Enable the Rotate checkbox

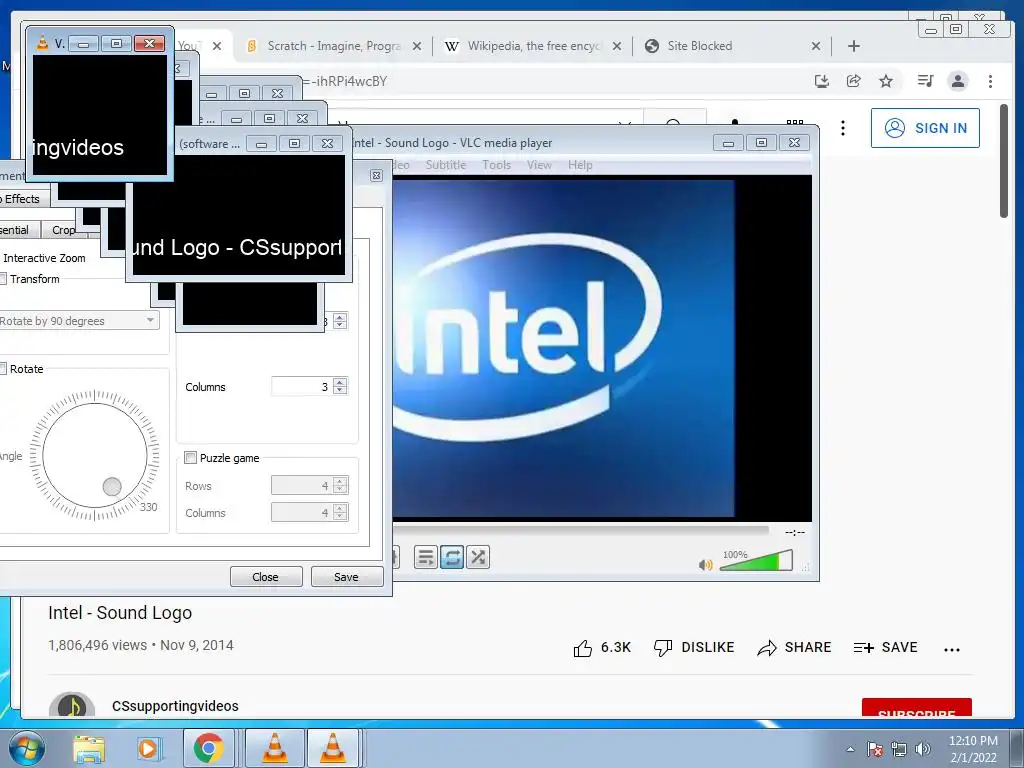3,368
